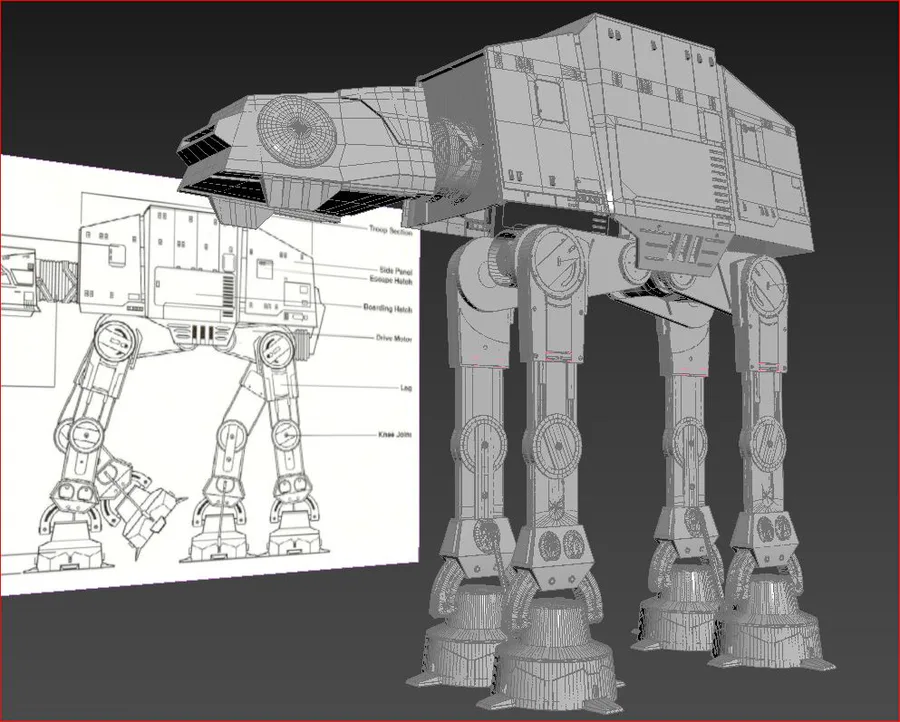
Task: Click the 'Boarding Hatch' label on blueprint
Action: 387,309
